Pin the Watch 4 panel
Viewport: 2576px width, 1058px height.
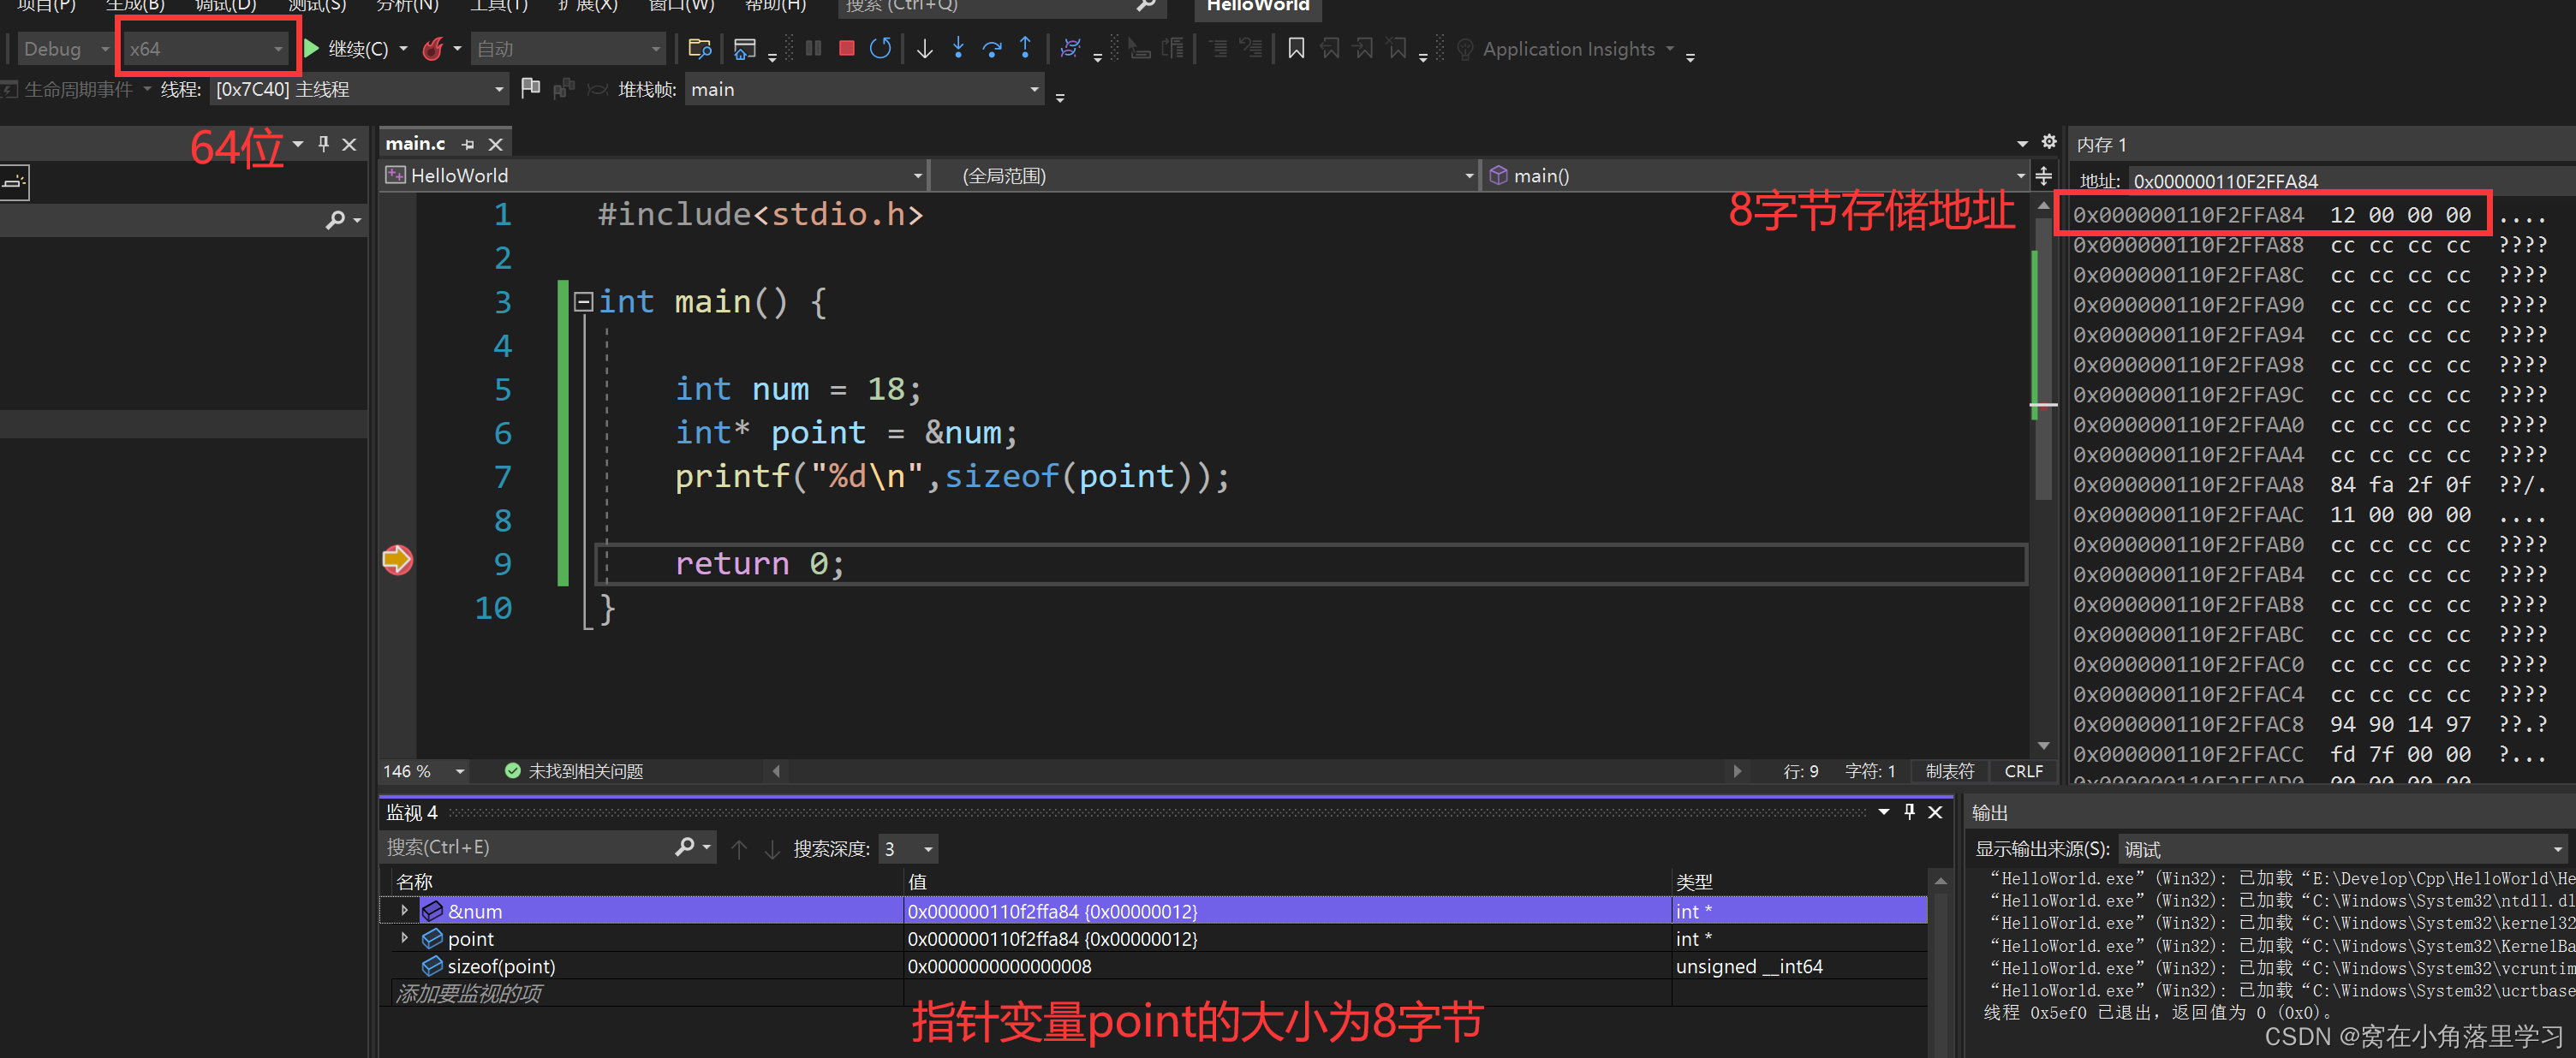click(x=1909, y=812)
